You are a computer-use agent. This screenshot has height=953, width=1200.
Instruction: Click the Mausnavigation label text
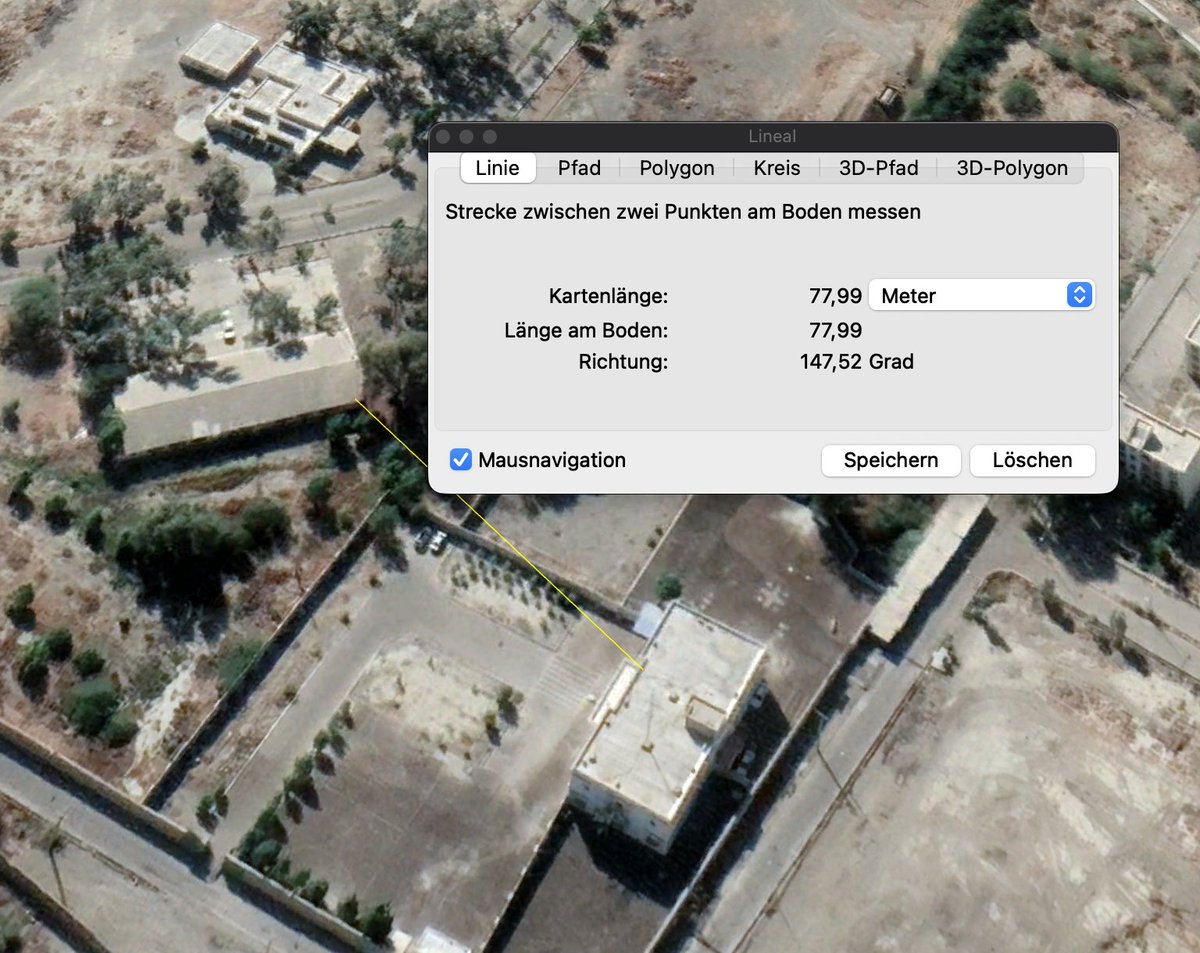(552, 460)
